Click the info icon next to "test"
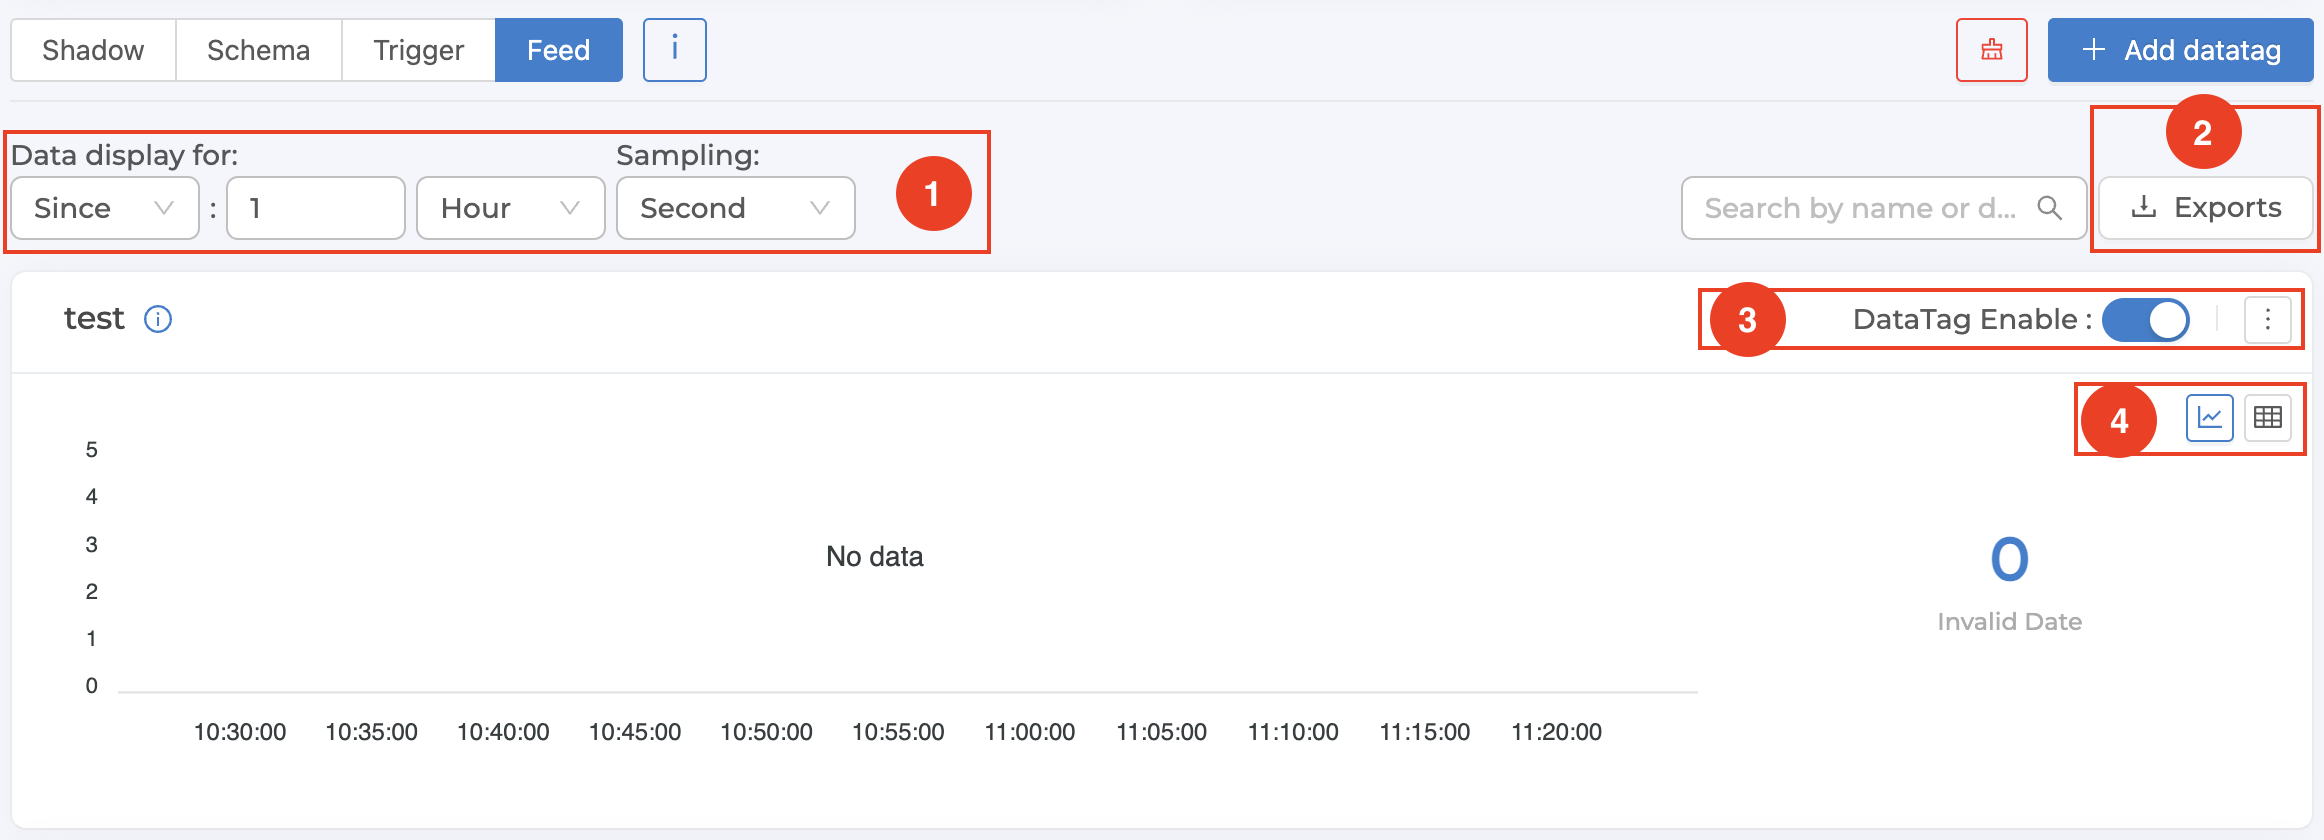 [x=158, y=319]
